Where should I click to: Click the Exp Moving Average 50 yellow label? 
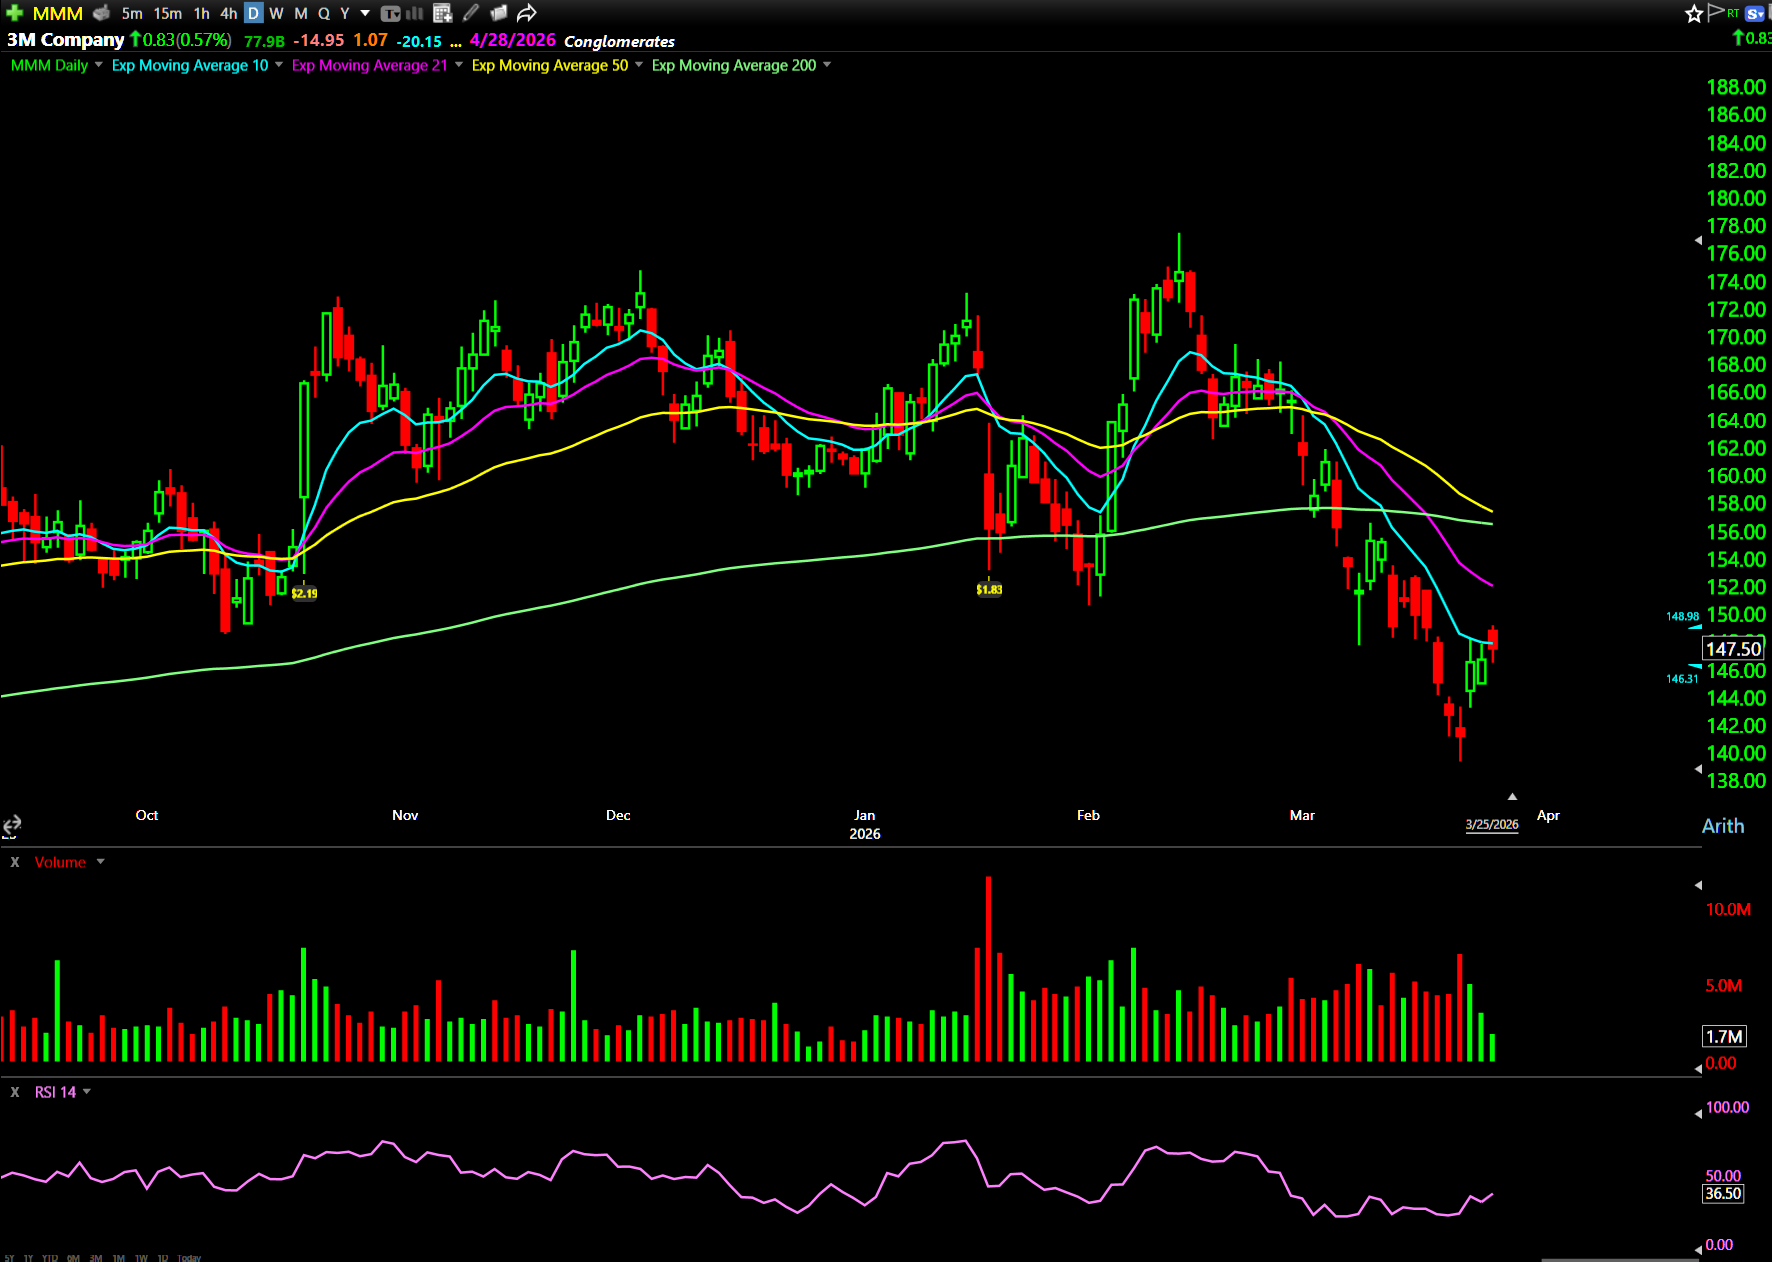(549, 65)
